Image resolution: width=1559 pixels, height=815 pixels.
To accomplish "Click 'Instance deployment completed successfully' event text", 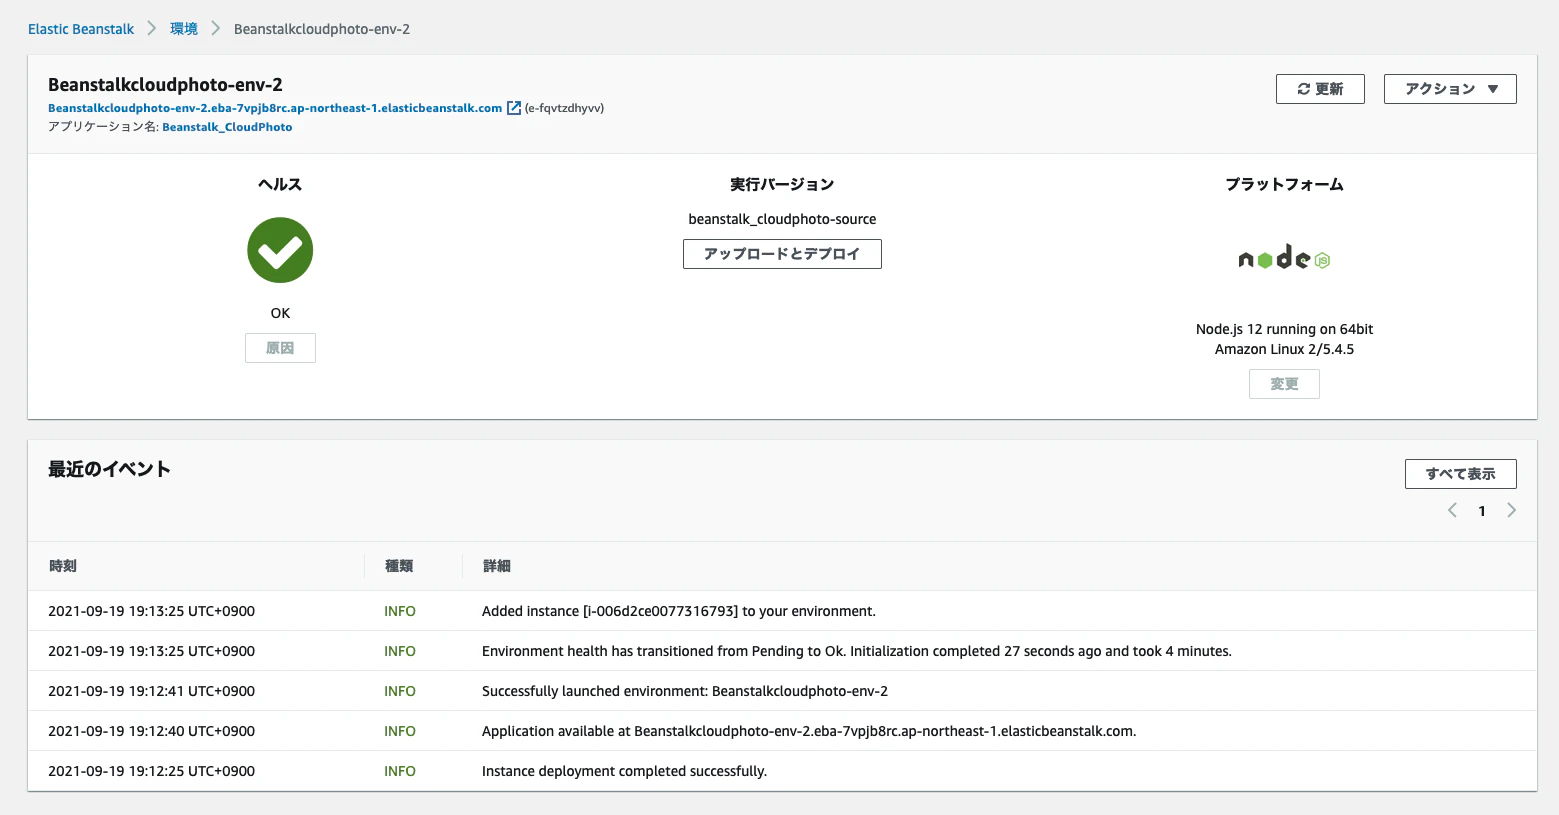I will tap(624, 771).
